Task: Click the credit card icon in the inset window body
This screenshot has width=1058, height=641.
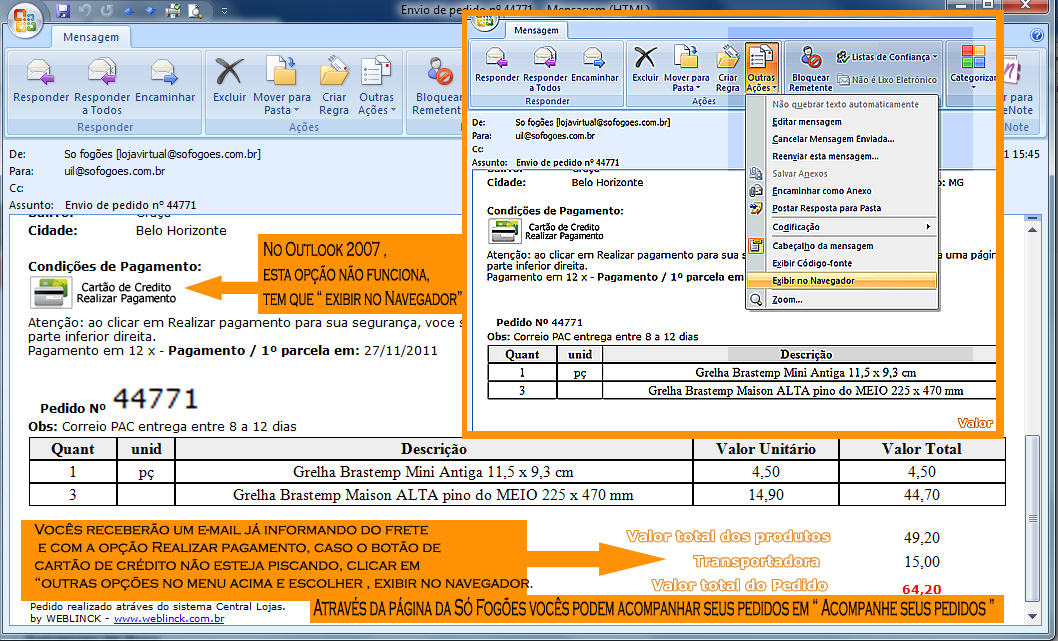Action: tap(505, 231)
